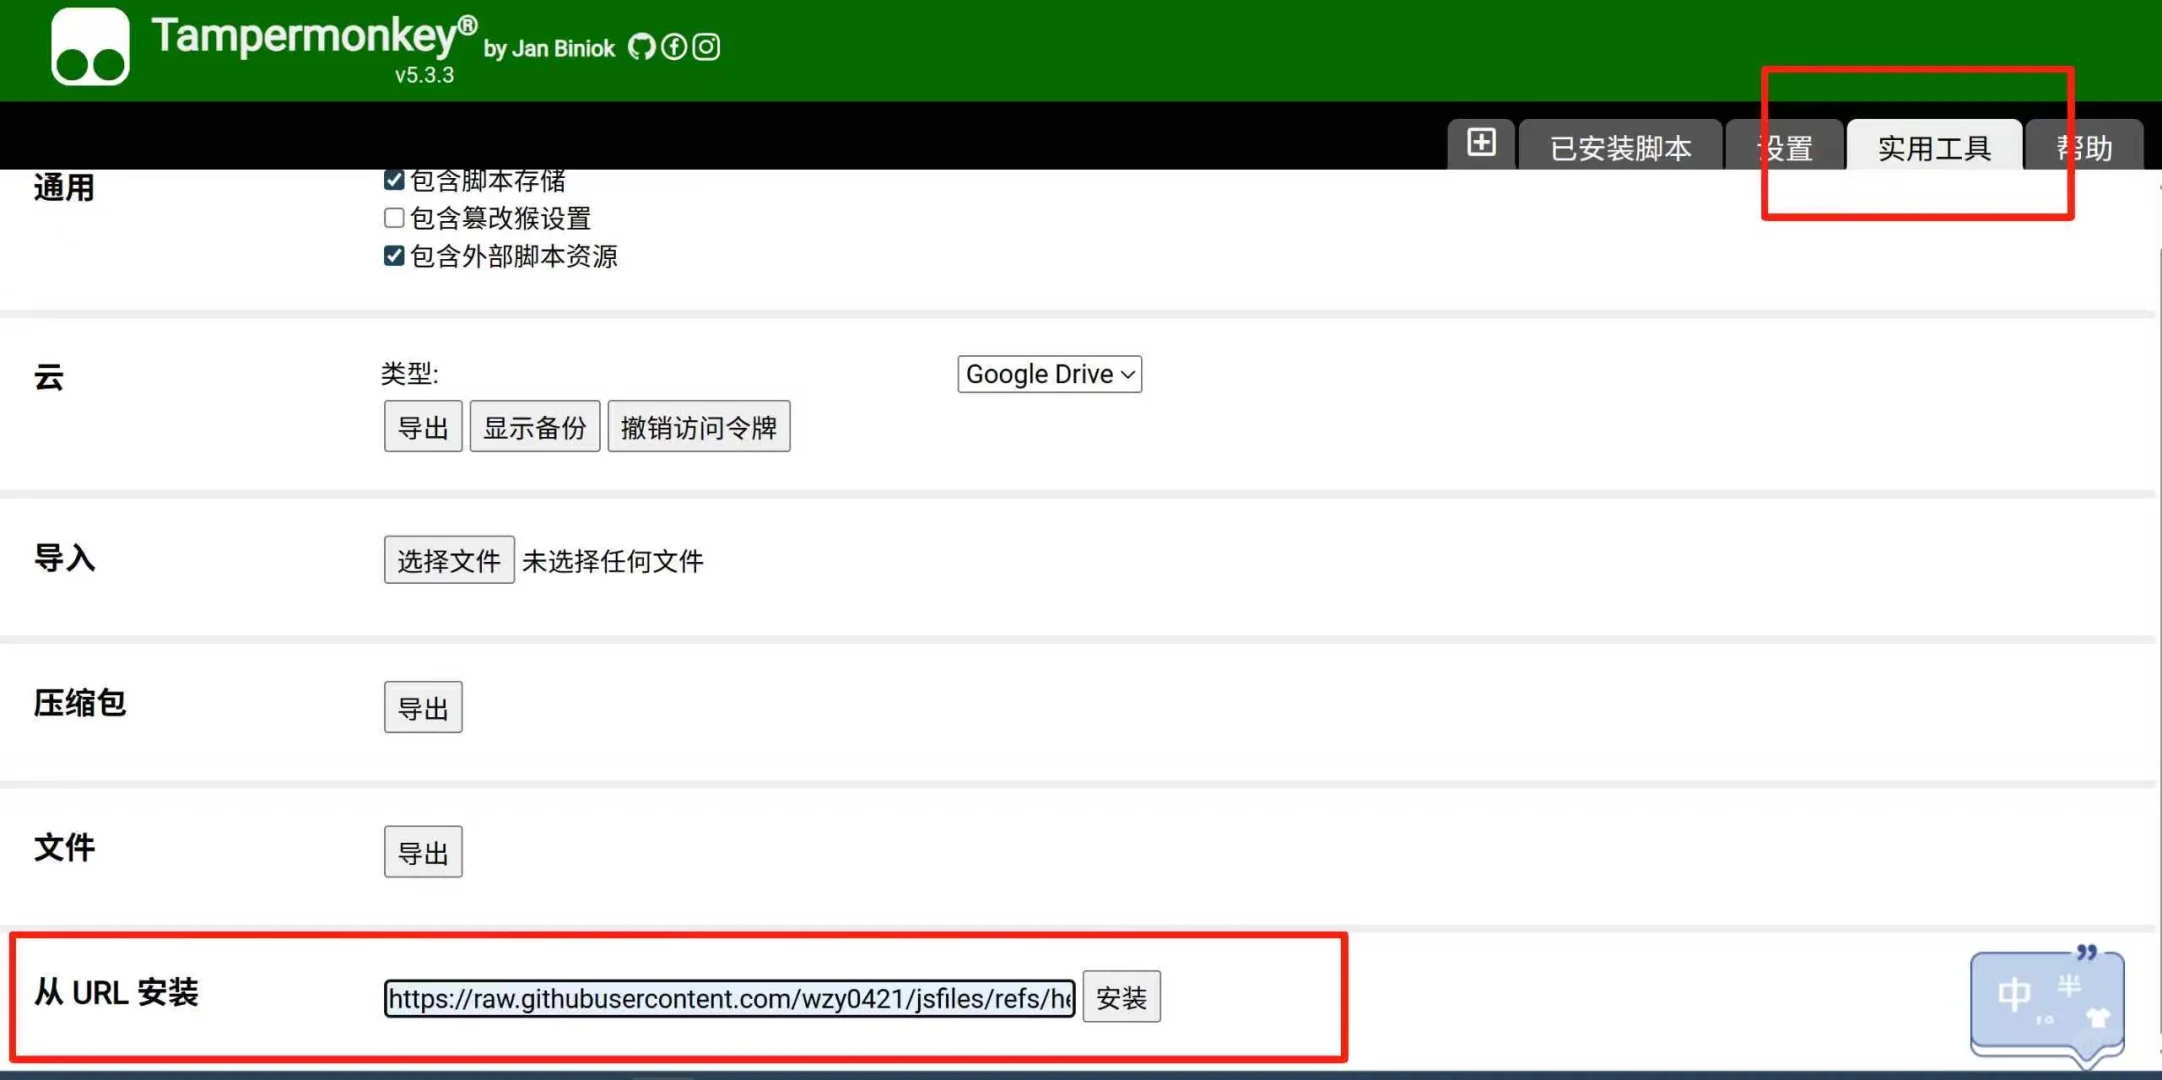Click 选择文件 import button
The width and height of the screenshot is (2162, 1080).
coord(449,560)
